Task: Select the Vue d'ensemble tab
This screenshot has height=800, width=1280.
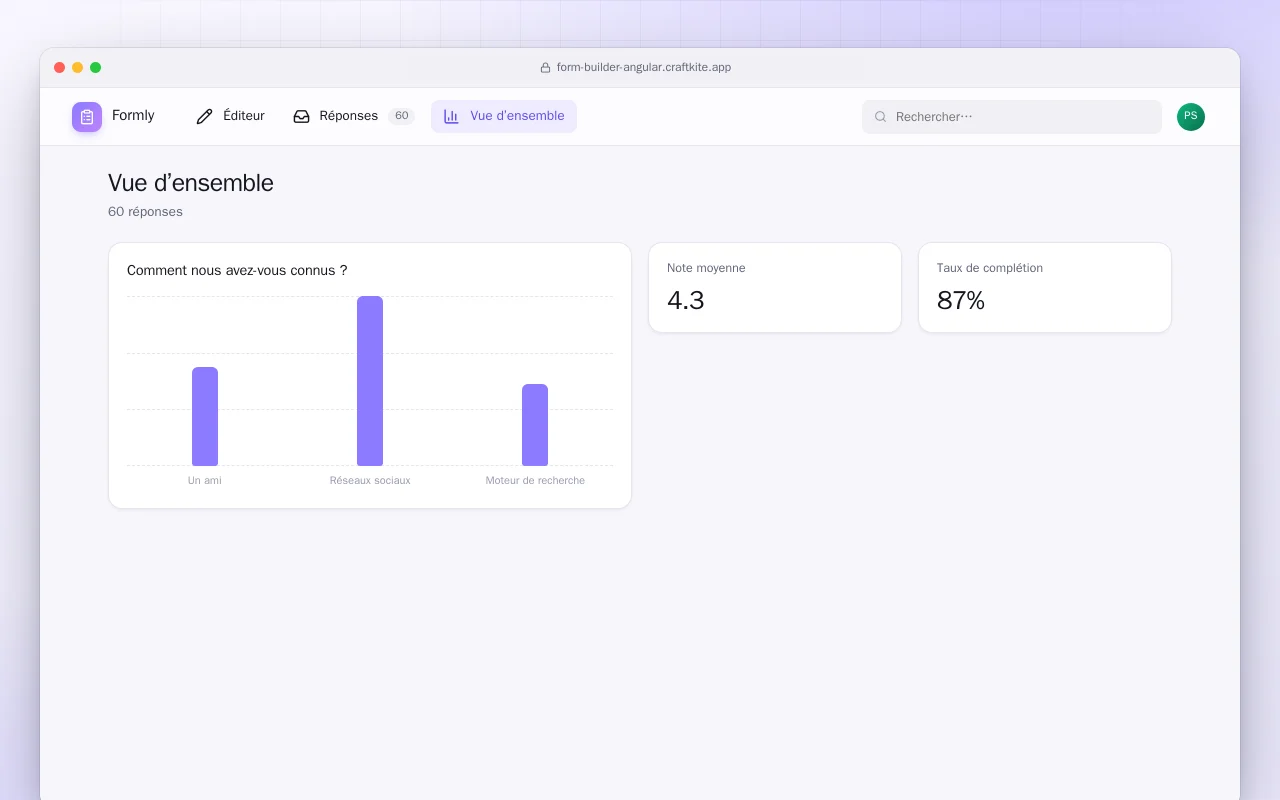Action: pos(504,116)
